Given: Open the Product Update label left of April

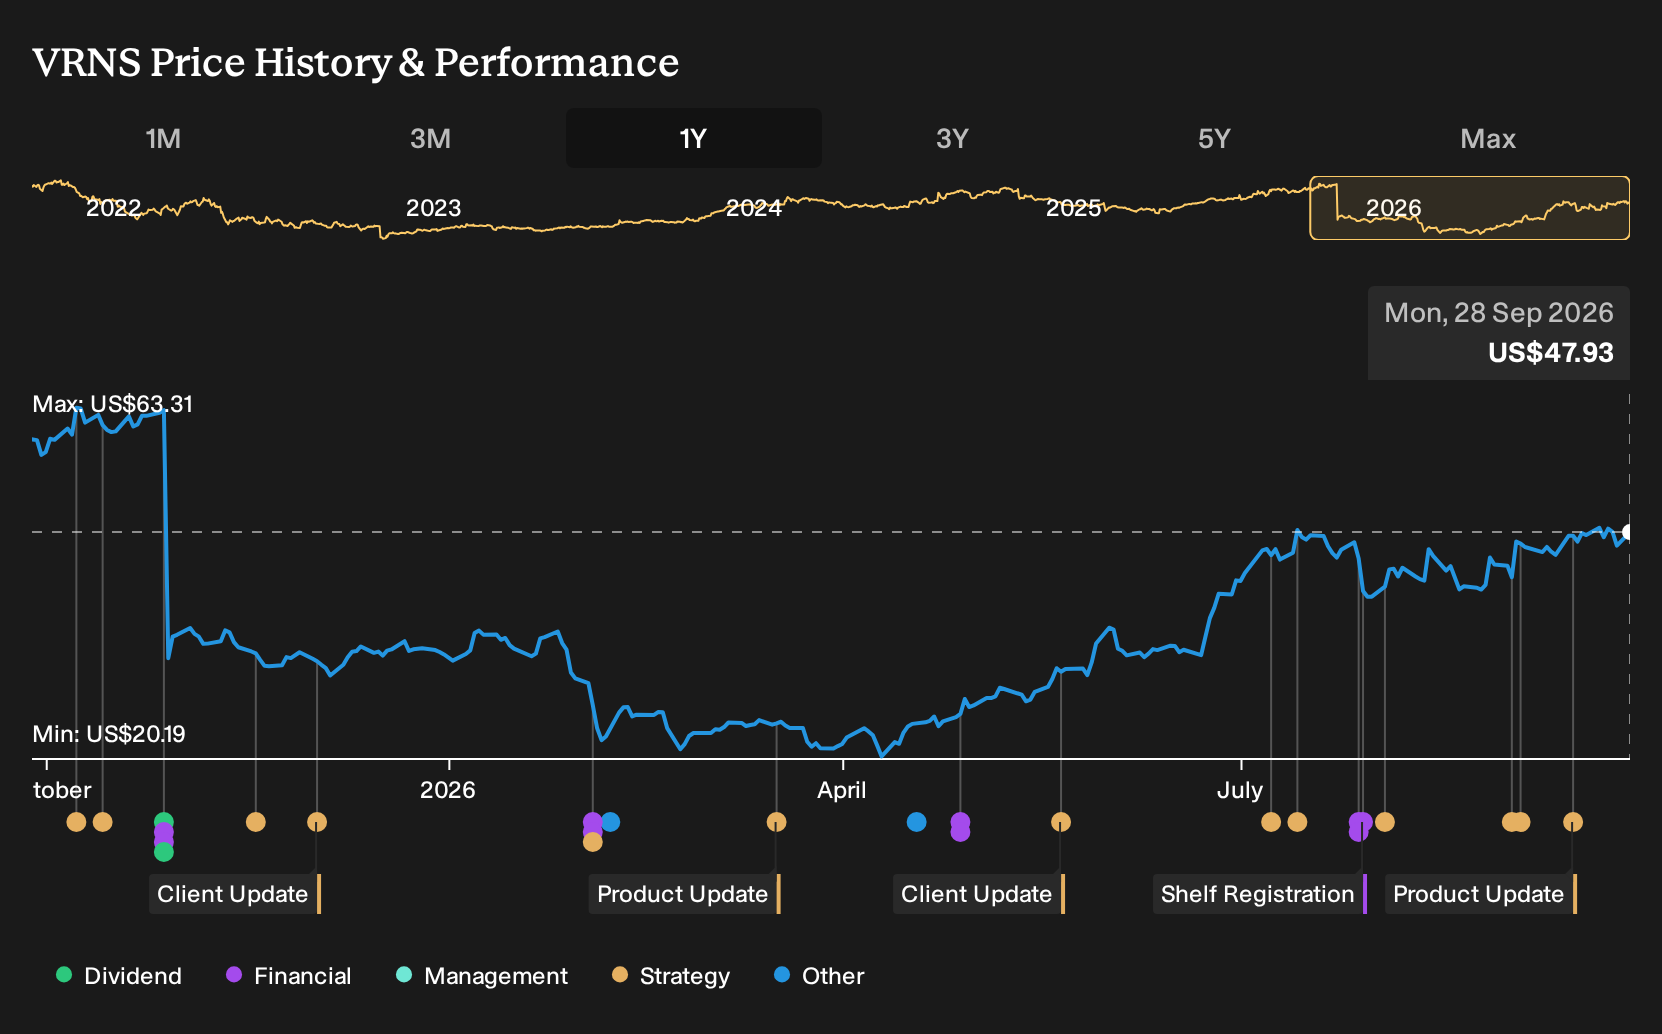Looking at the screenshot, I should tap(684, 894).
